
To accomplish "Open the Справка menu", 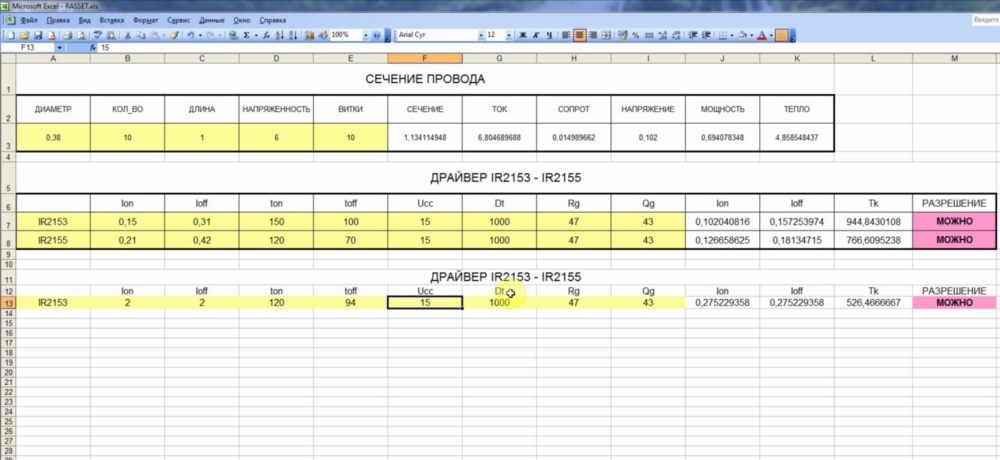I will 272,20.
